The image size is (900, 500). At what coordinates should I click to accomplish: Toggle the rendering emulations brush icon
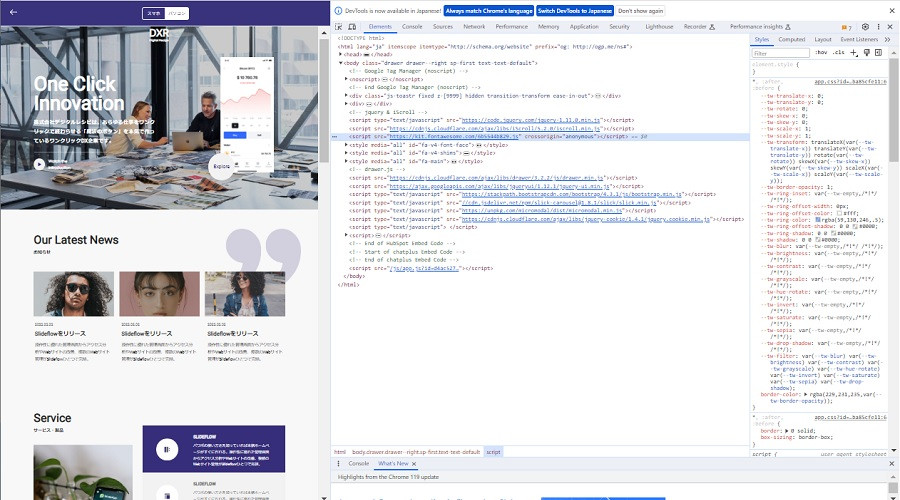tap(867, 53)
